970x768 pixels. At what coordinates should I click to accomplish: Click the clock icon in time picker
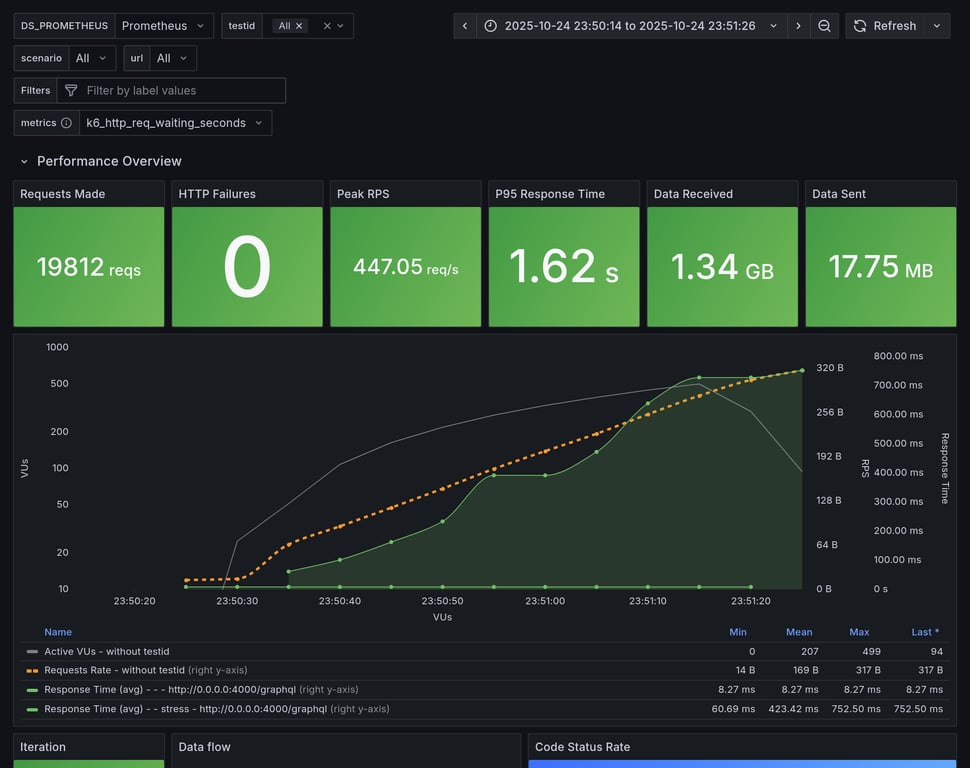pos(490,26)
